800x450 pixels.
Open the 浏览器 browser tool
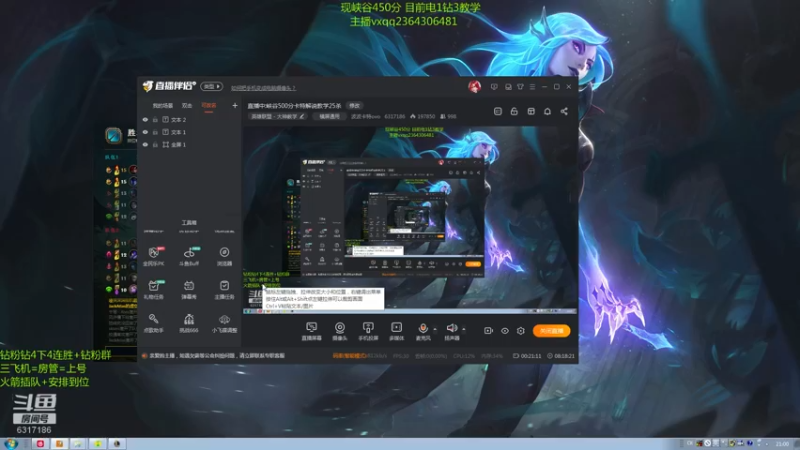pos(224,257)
